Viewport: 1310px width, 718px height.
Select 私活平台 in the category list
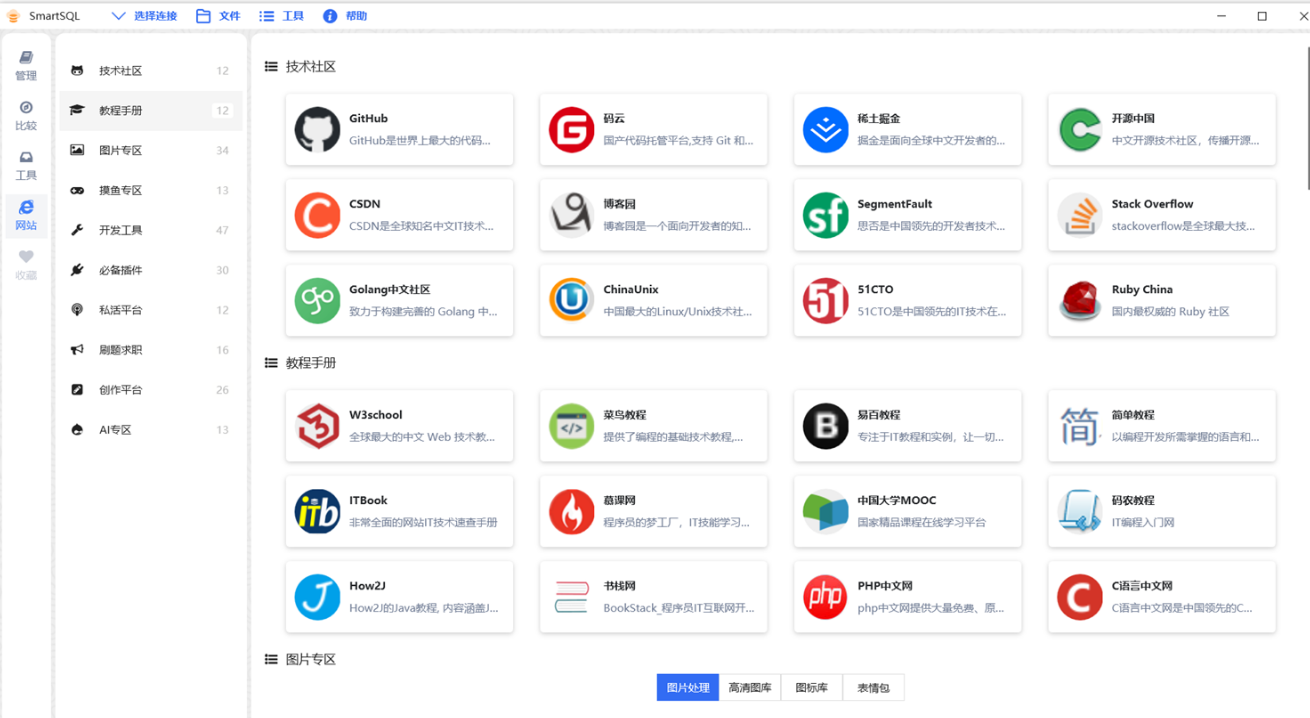[150, 310]
